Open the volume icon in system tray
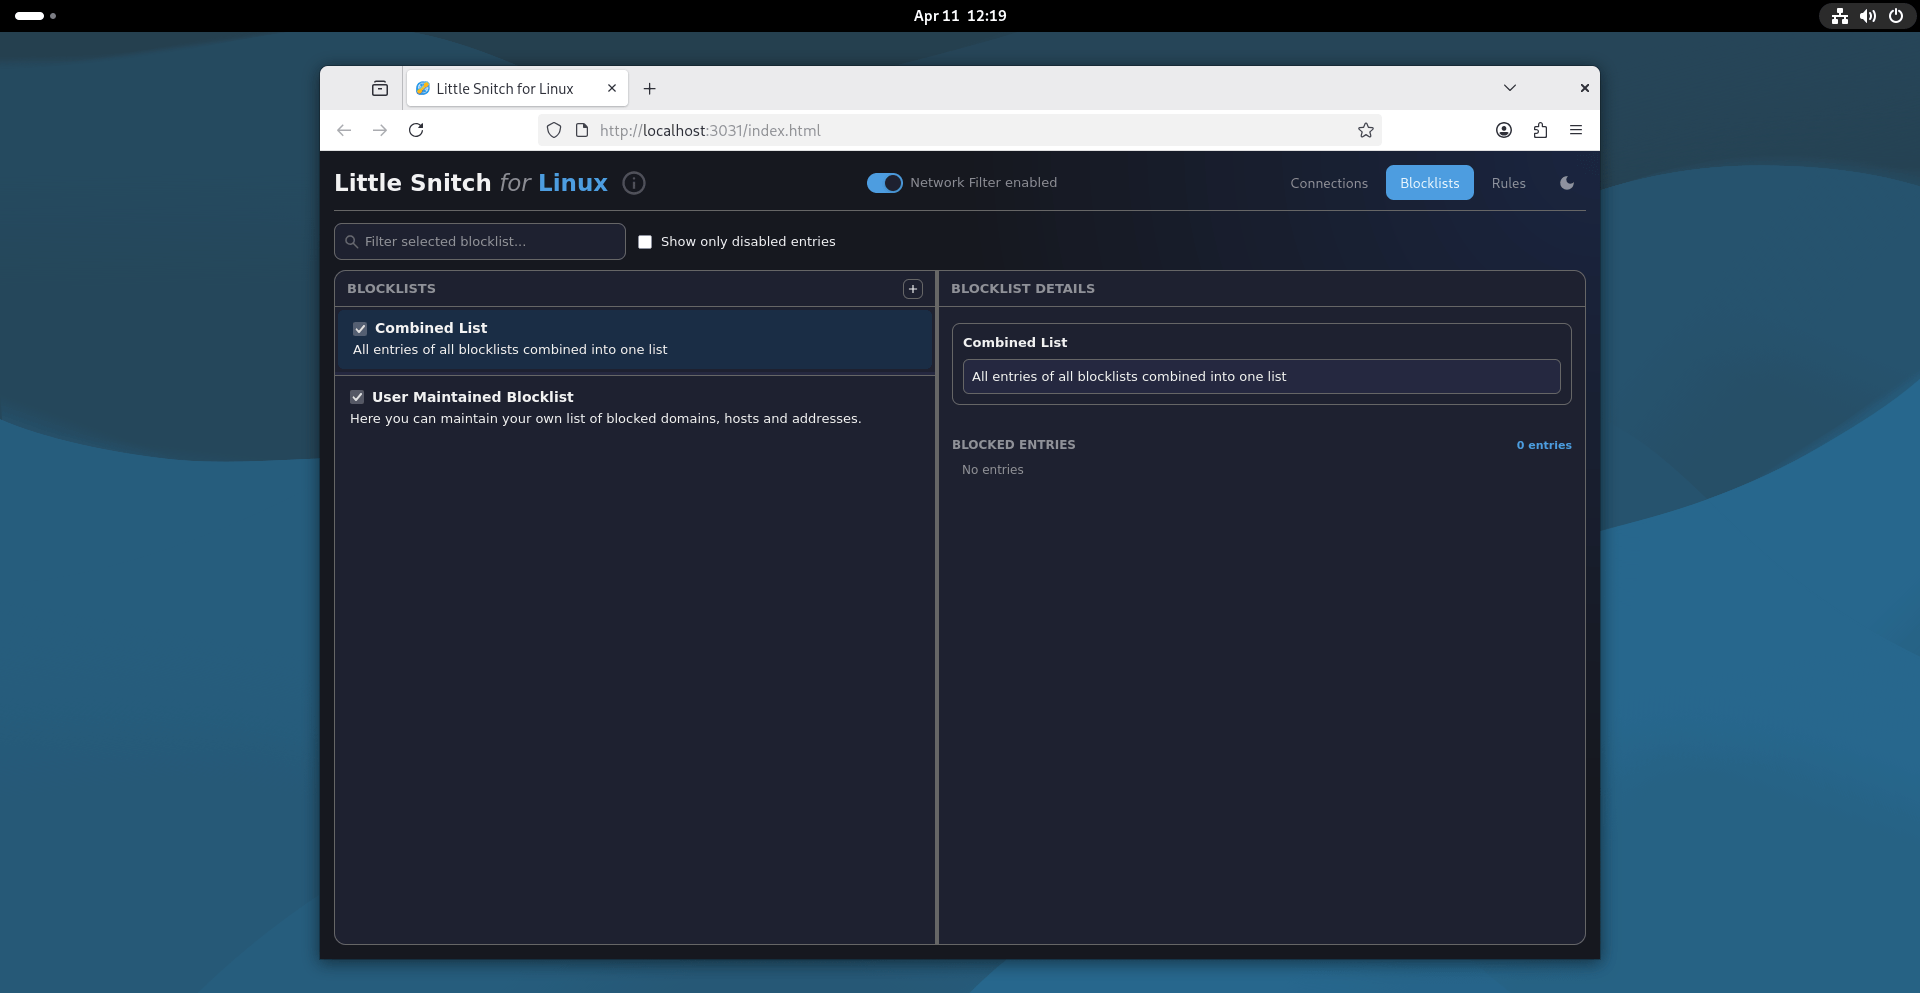 pos(1868,16)
